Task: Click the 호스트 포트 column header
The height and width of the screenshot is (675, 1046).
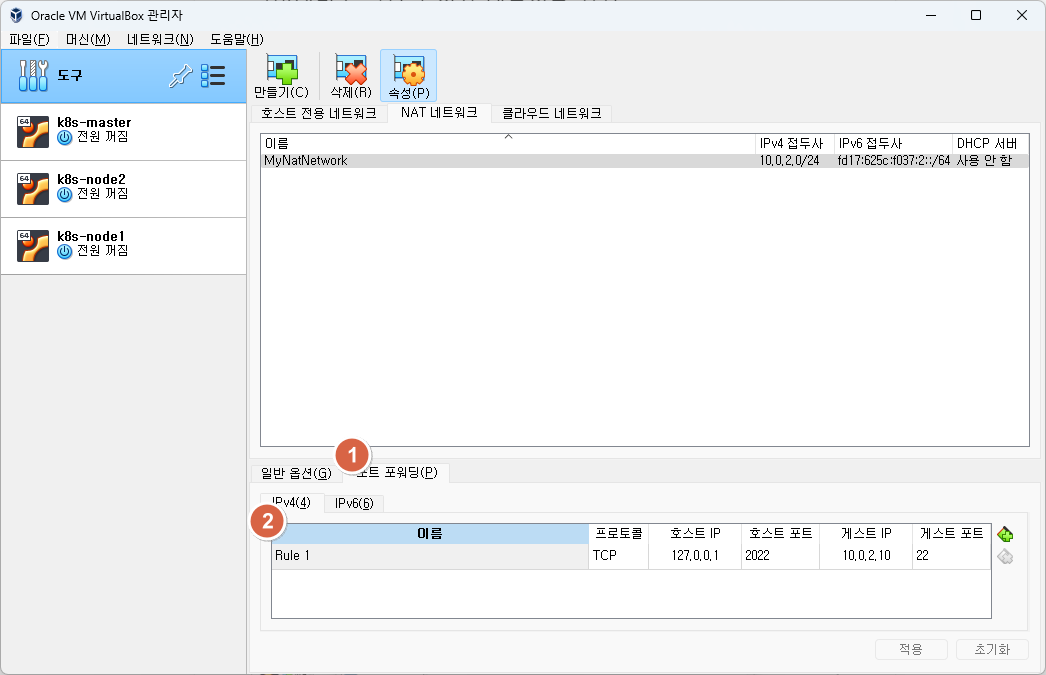Action: pos(780,534)
